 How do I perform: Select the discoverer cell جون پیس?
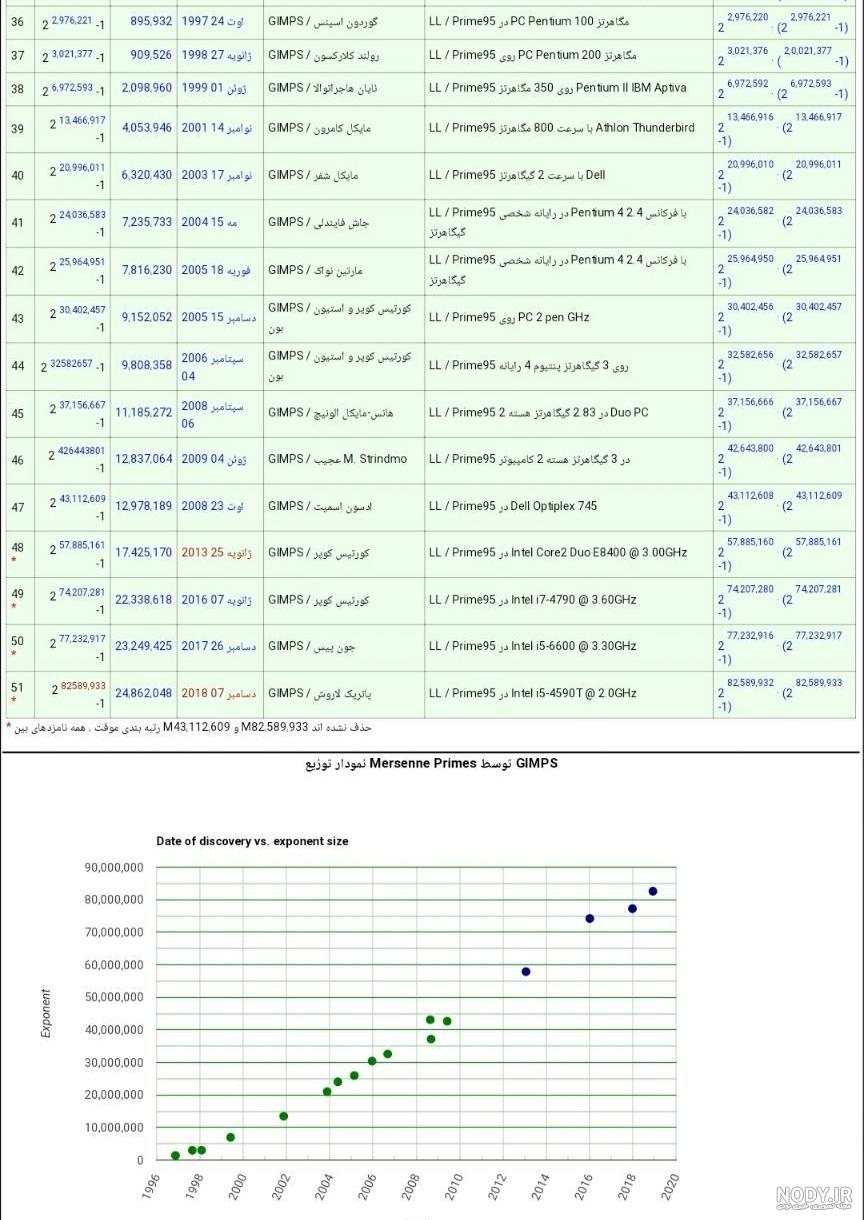click(344, 646)
